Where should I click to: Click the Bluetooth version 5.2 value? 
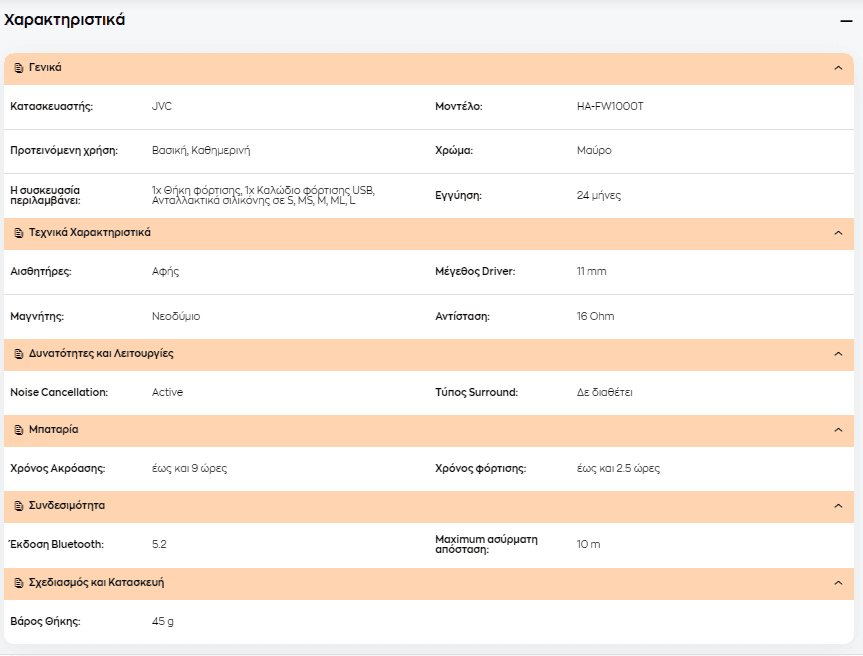[x=159, y=544]
